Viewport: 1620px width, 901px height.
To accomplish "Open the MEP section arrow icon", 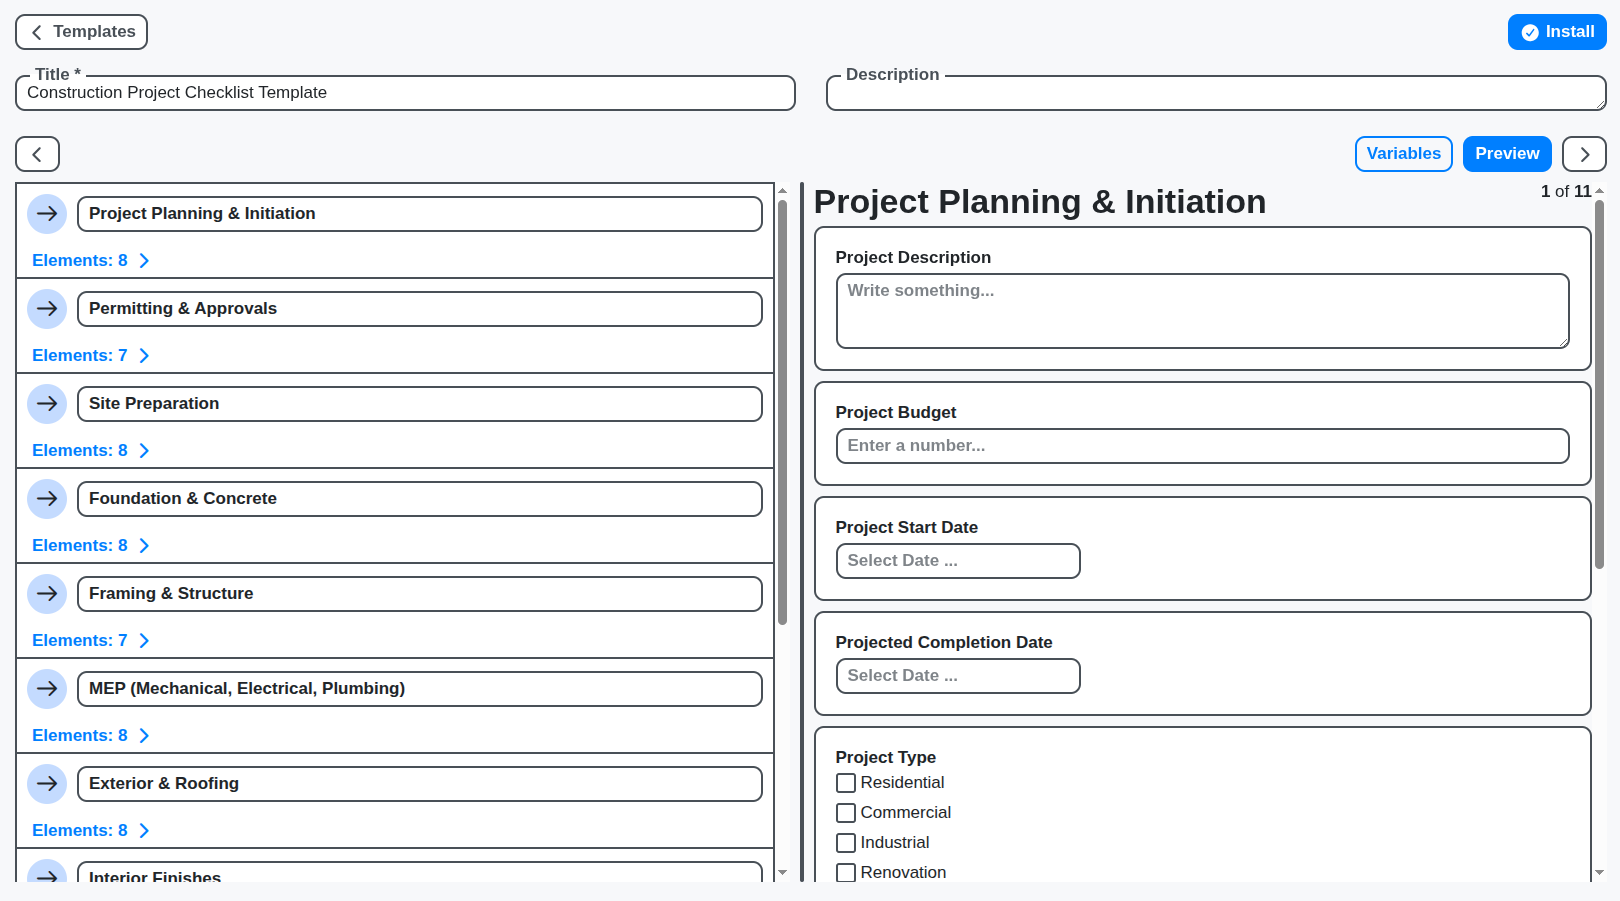I will pyautogui.click(x=47, y=688).
